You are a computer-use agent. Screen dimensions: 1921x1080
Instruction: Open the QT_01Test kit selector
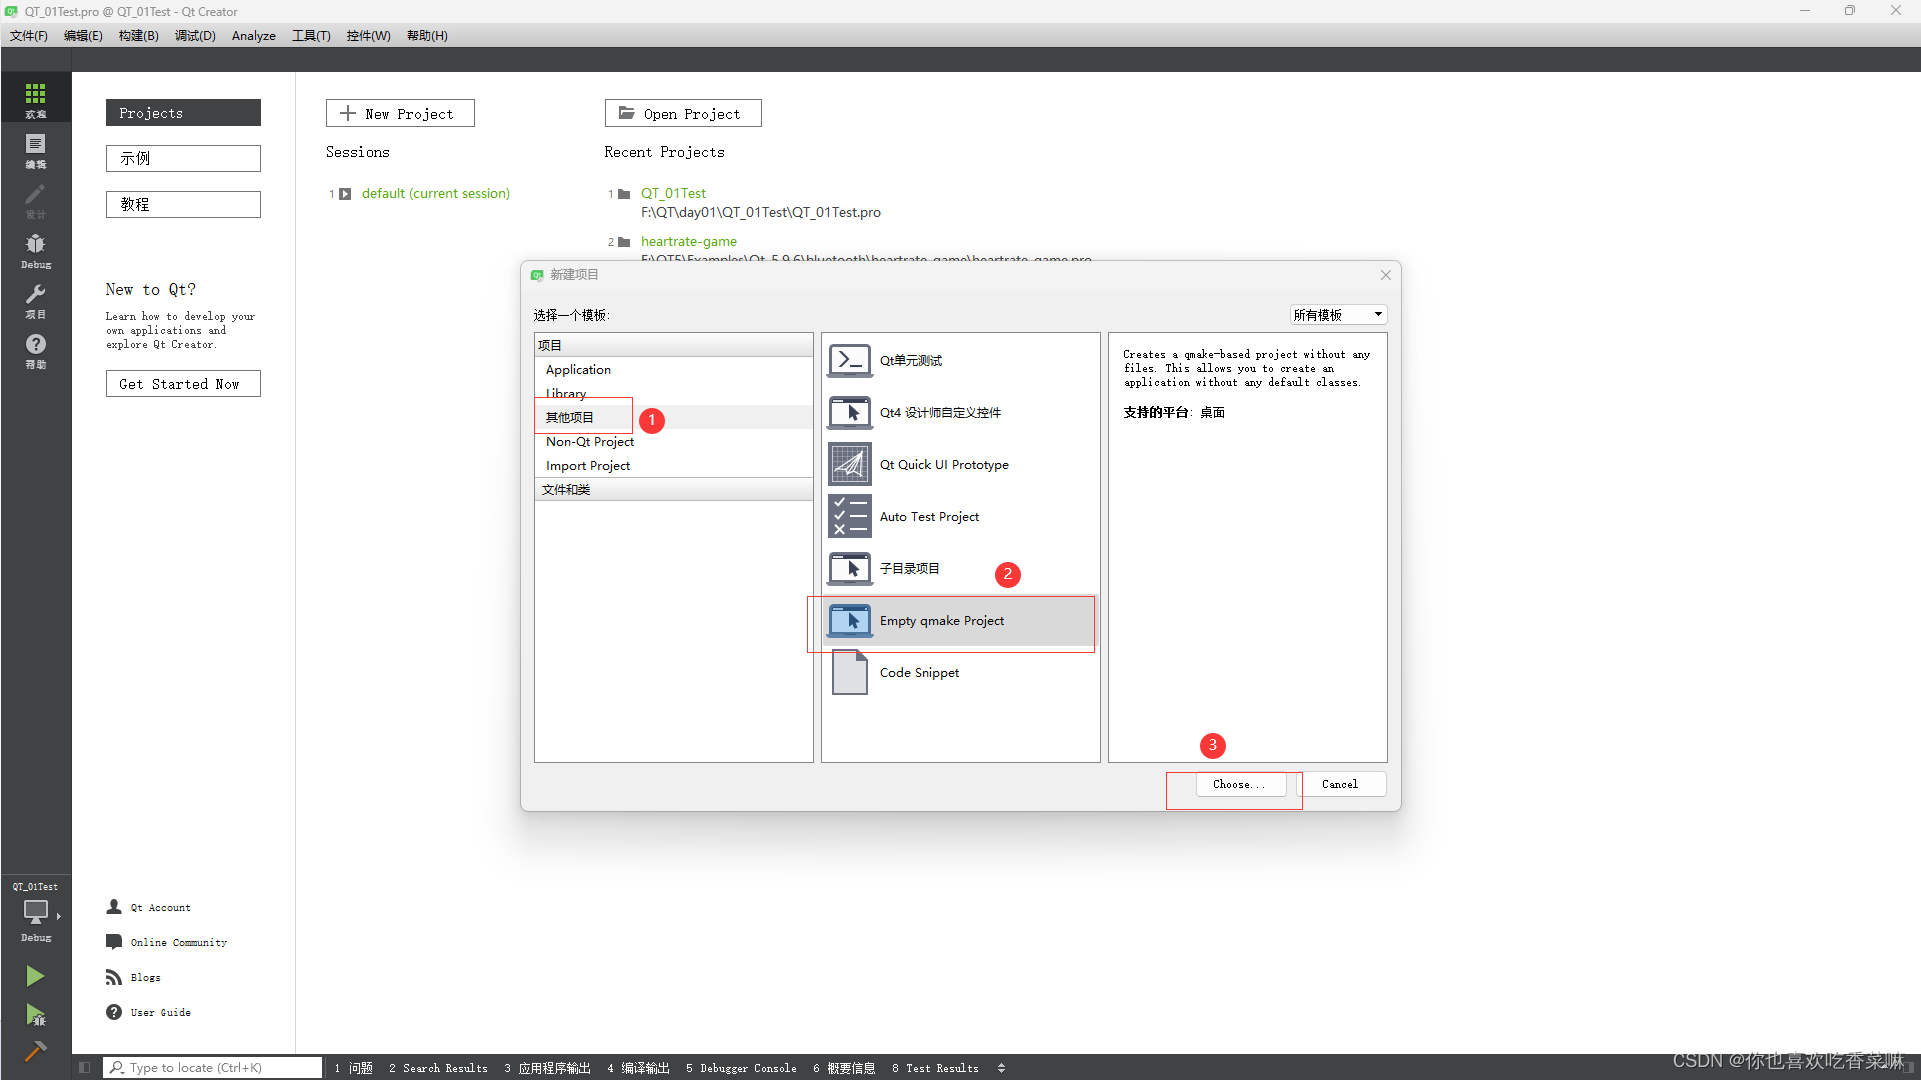(35, 911)
